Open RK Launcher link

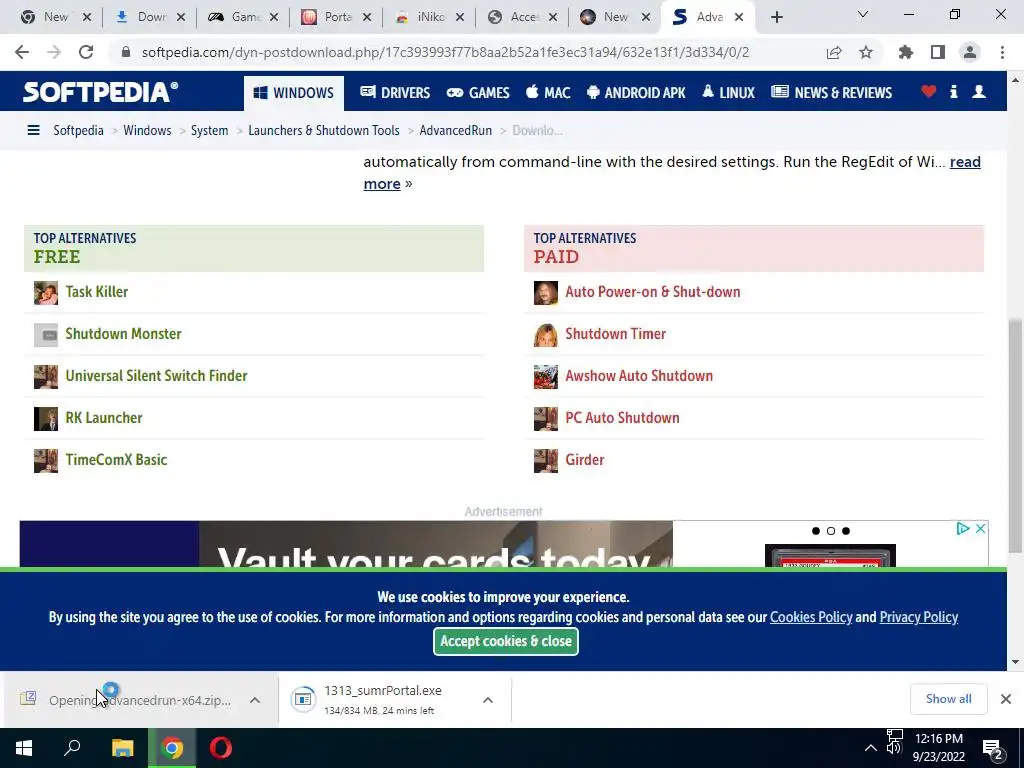coord(104,418)
